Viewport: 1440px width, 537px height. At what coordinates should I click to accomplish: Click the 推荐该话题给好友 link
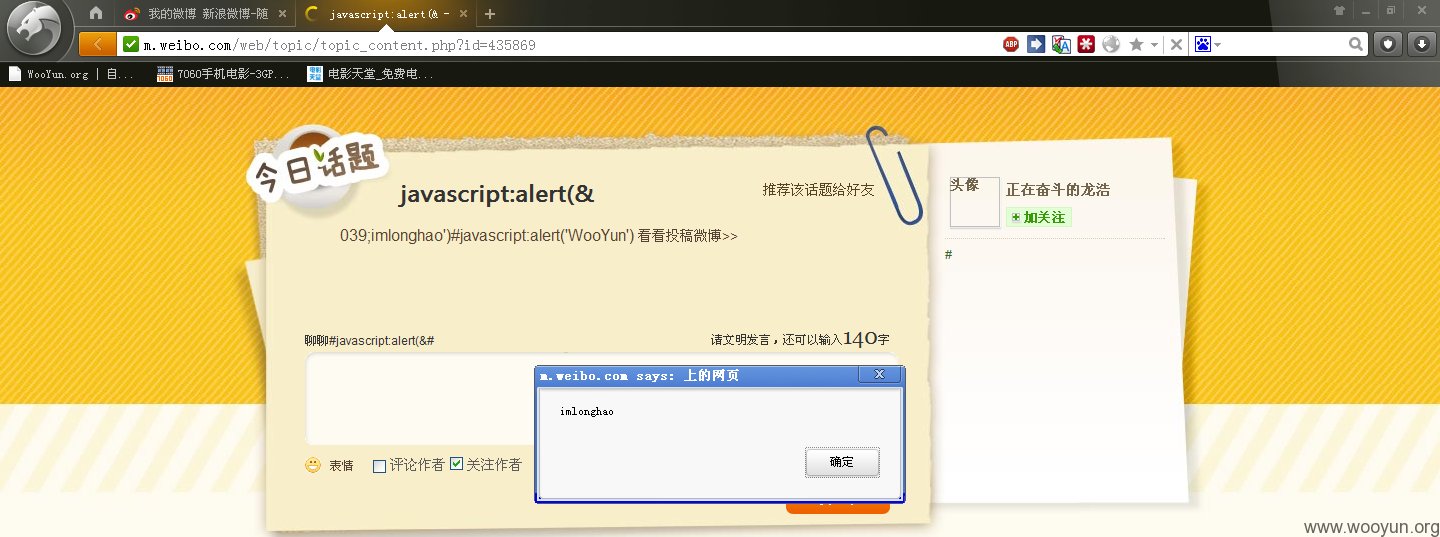pos(818,190)
